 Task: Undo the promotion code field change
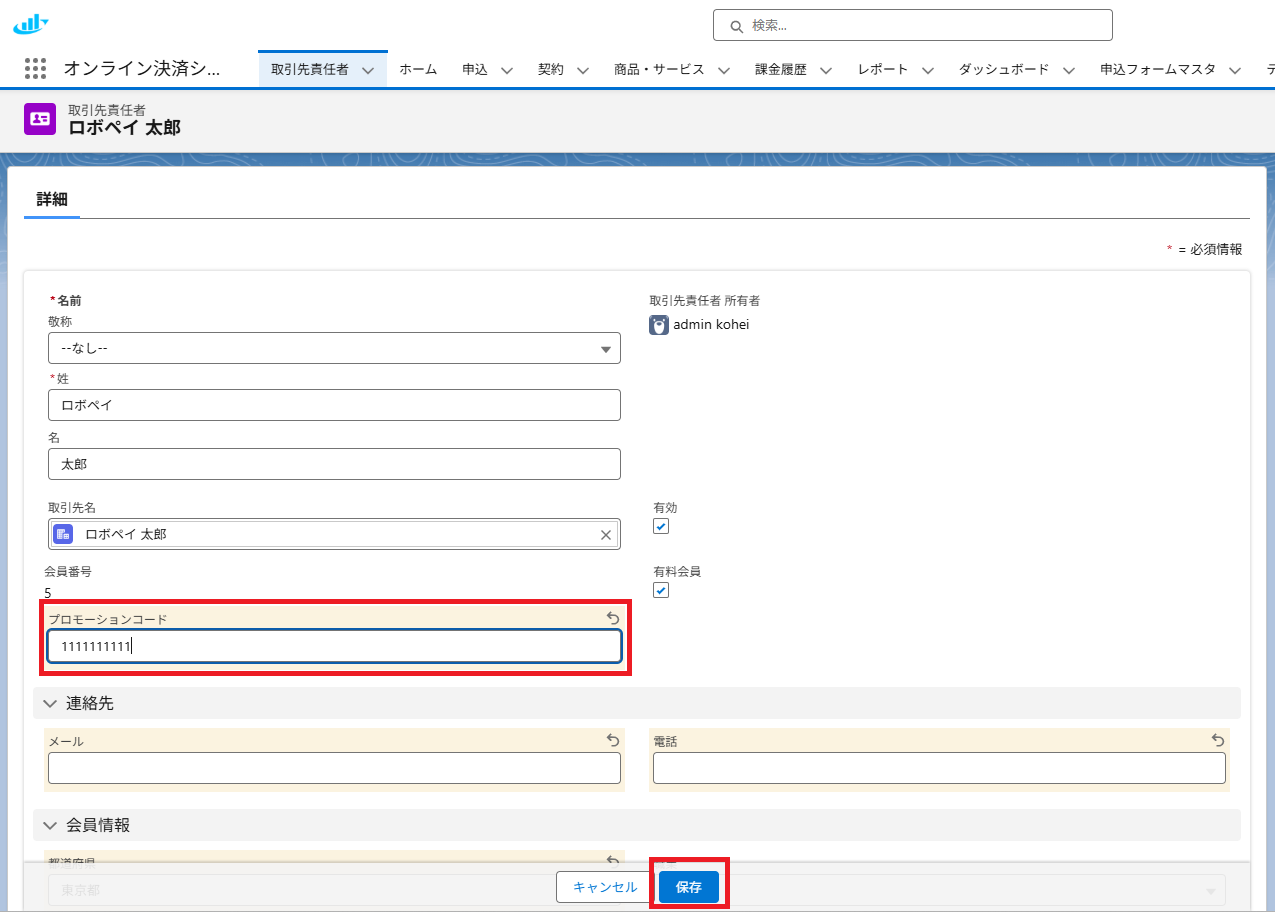coord(613,619)
